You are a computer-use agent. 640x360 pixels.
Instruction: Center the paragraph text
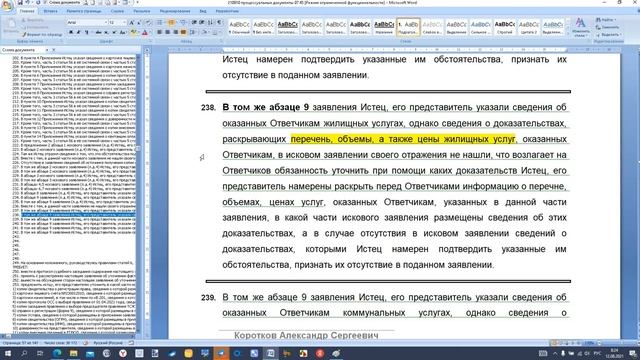[167, 32]
